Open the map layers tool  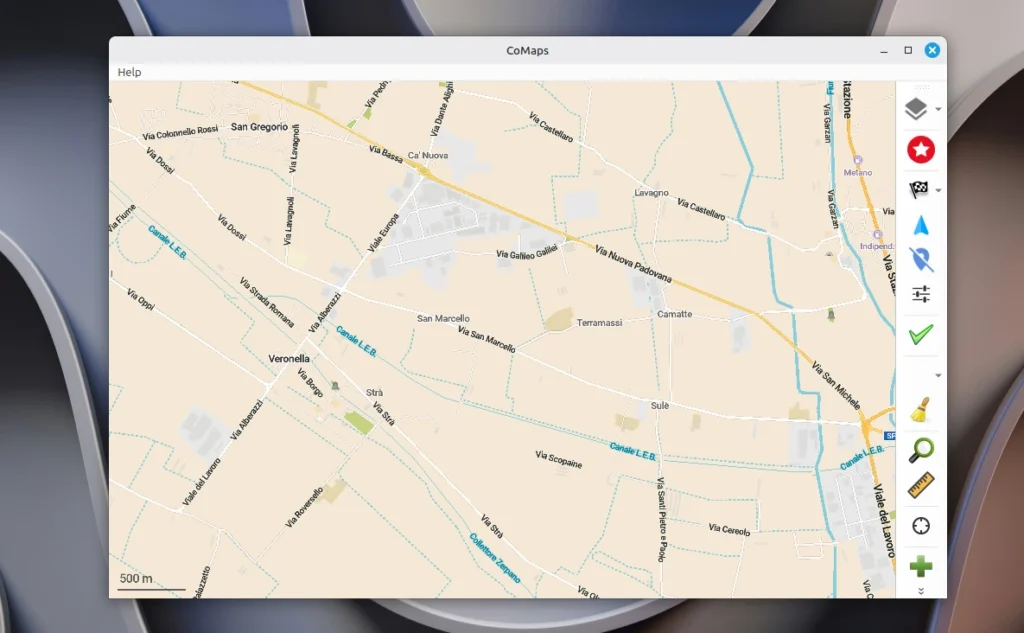pyautogui.click(x=916, y=109)
